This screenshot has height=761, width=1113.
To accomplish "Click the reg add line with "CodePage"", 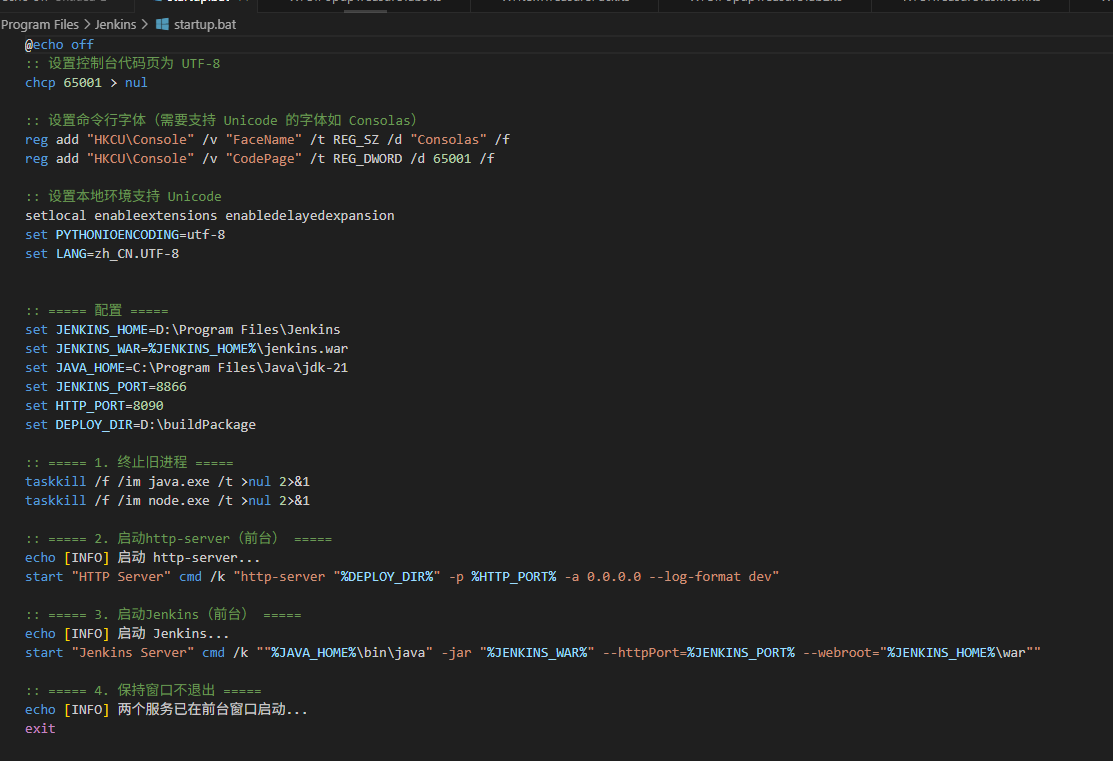I will click(x=260, y=158).
